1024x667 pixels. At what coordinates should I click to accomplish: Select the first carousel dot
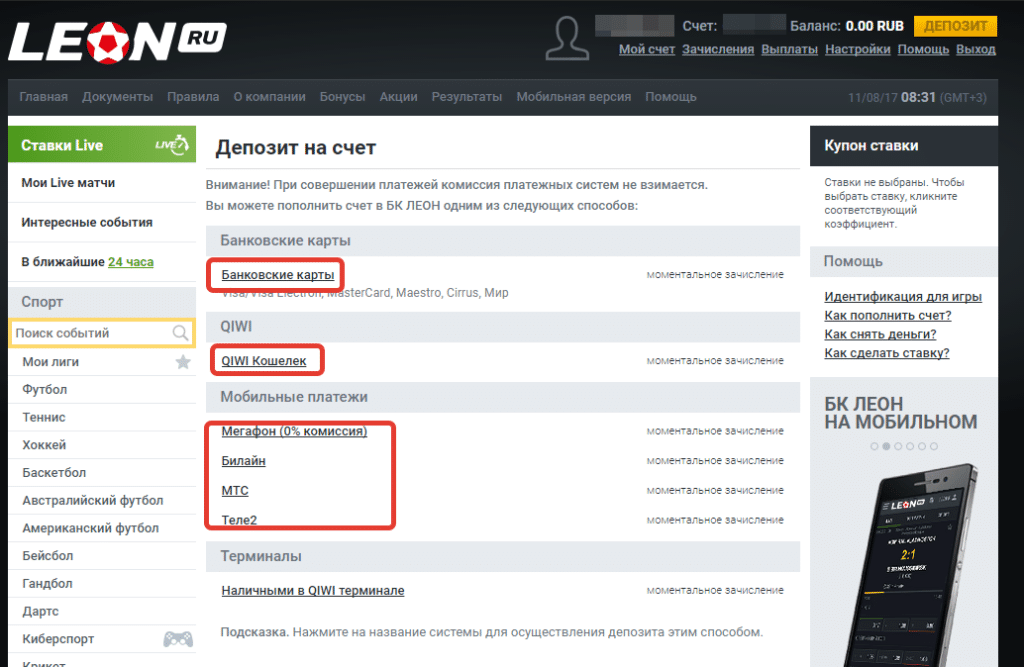pyautogui.click(x=874, y=446)
